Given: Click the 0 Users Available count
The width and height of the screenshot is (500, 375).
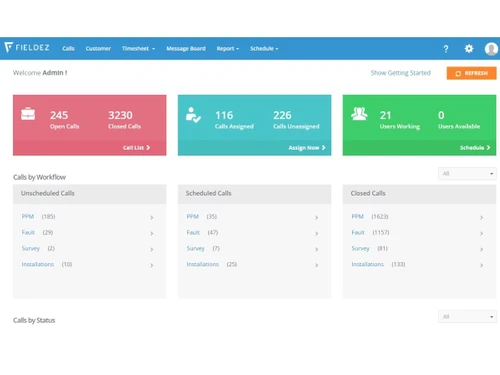Looking at the screenshot, I should (x=441, y=115).
